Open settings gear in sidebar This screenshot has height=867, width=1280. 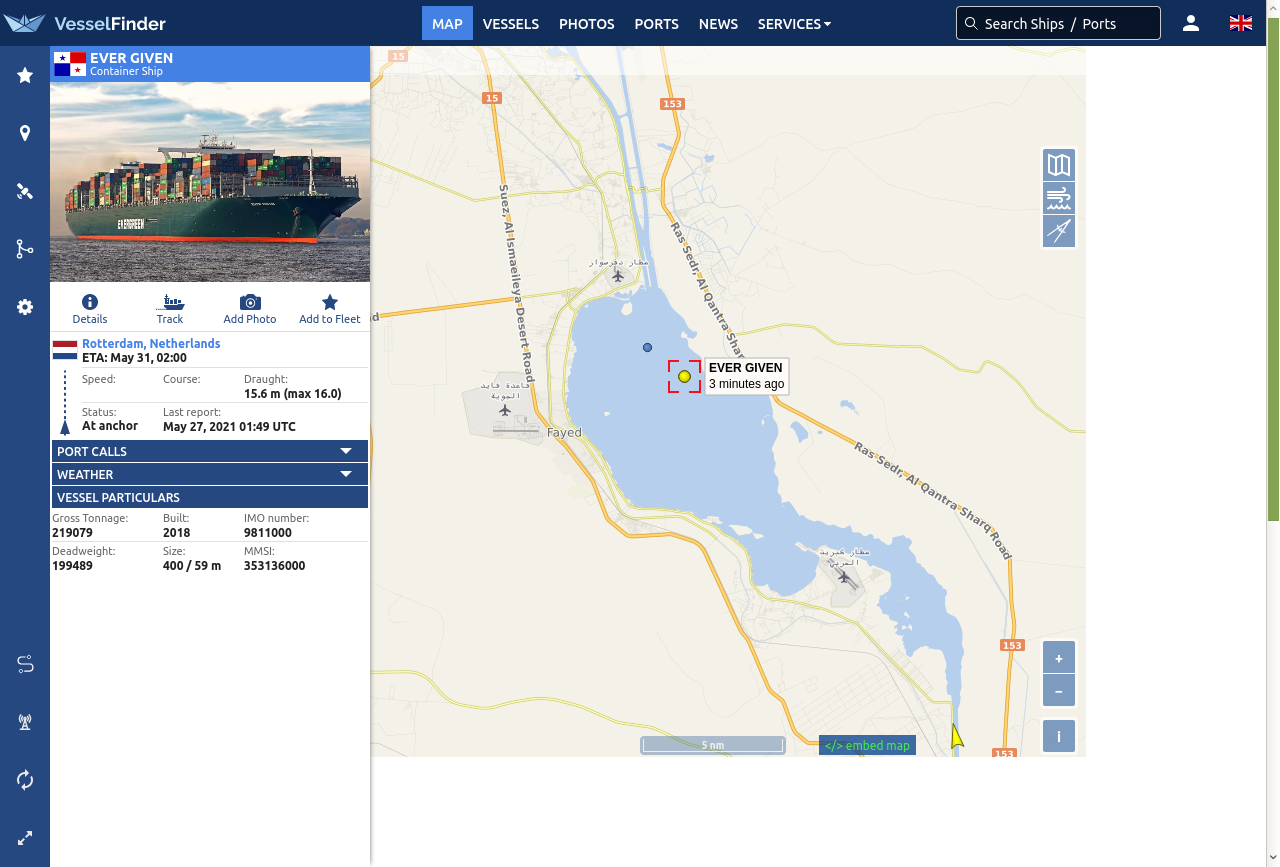[25, 307]
